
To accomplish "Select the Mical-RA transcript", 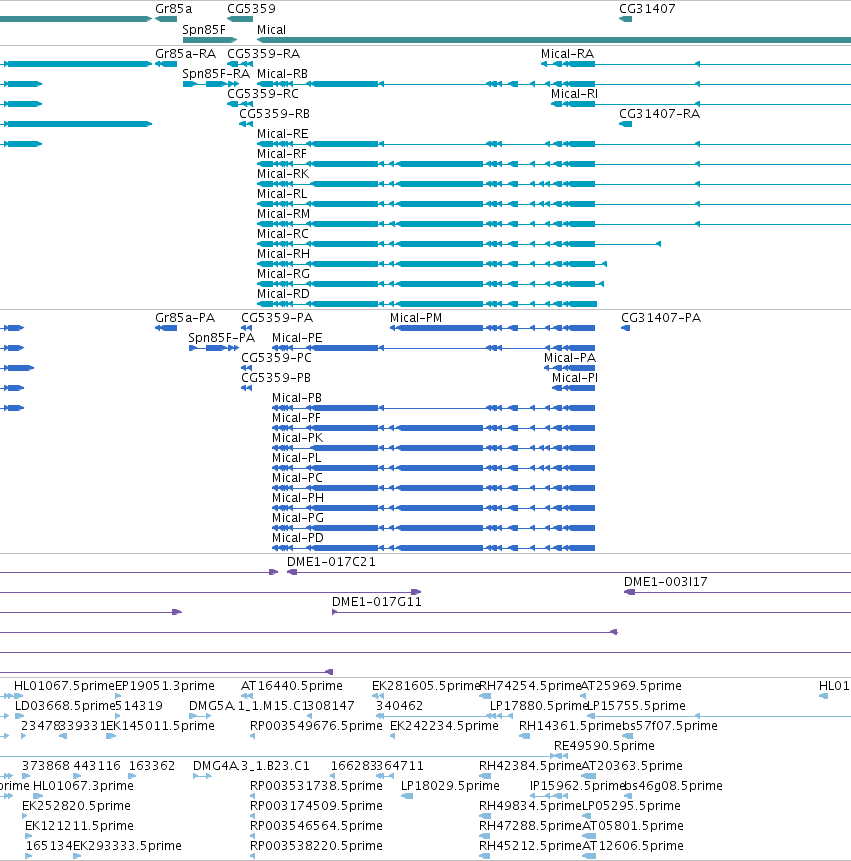I will tap(696, 64).
